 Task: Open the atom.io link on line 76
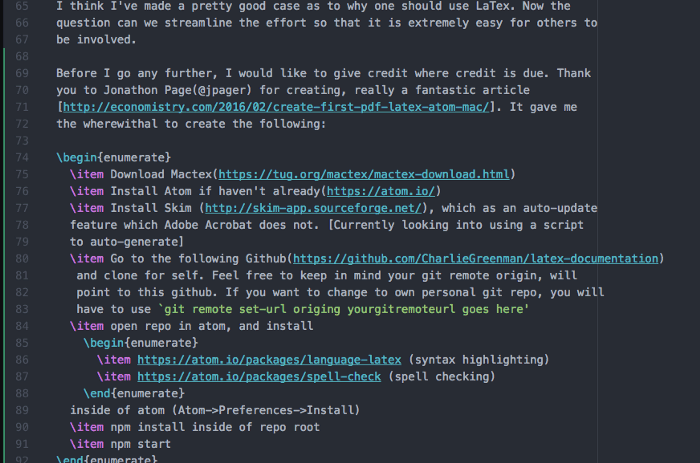click(381, 192)
